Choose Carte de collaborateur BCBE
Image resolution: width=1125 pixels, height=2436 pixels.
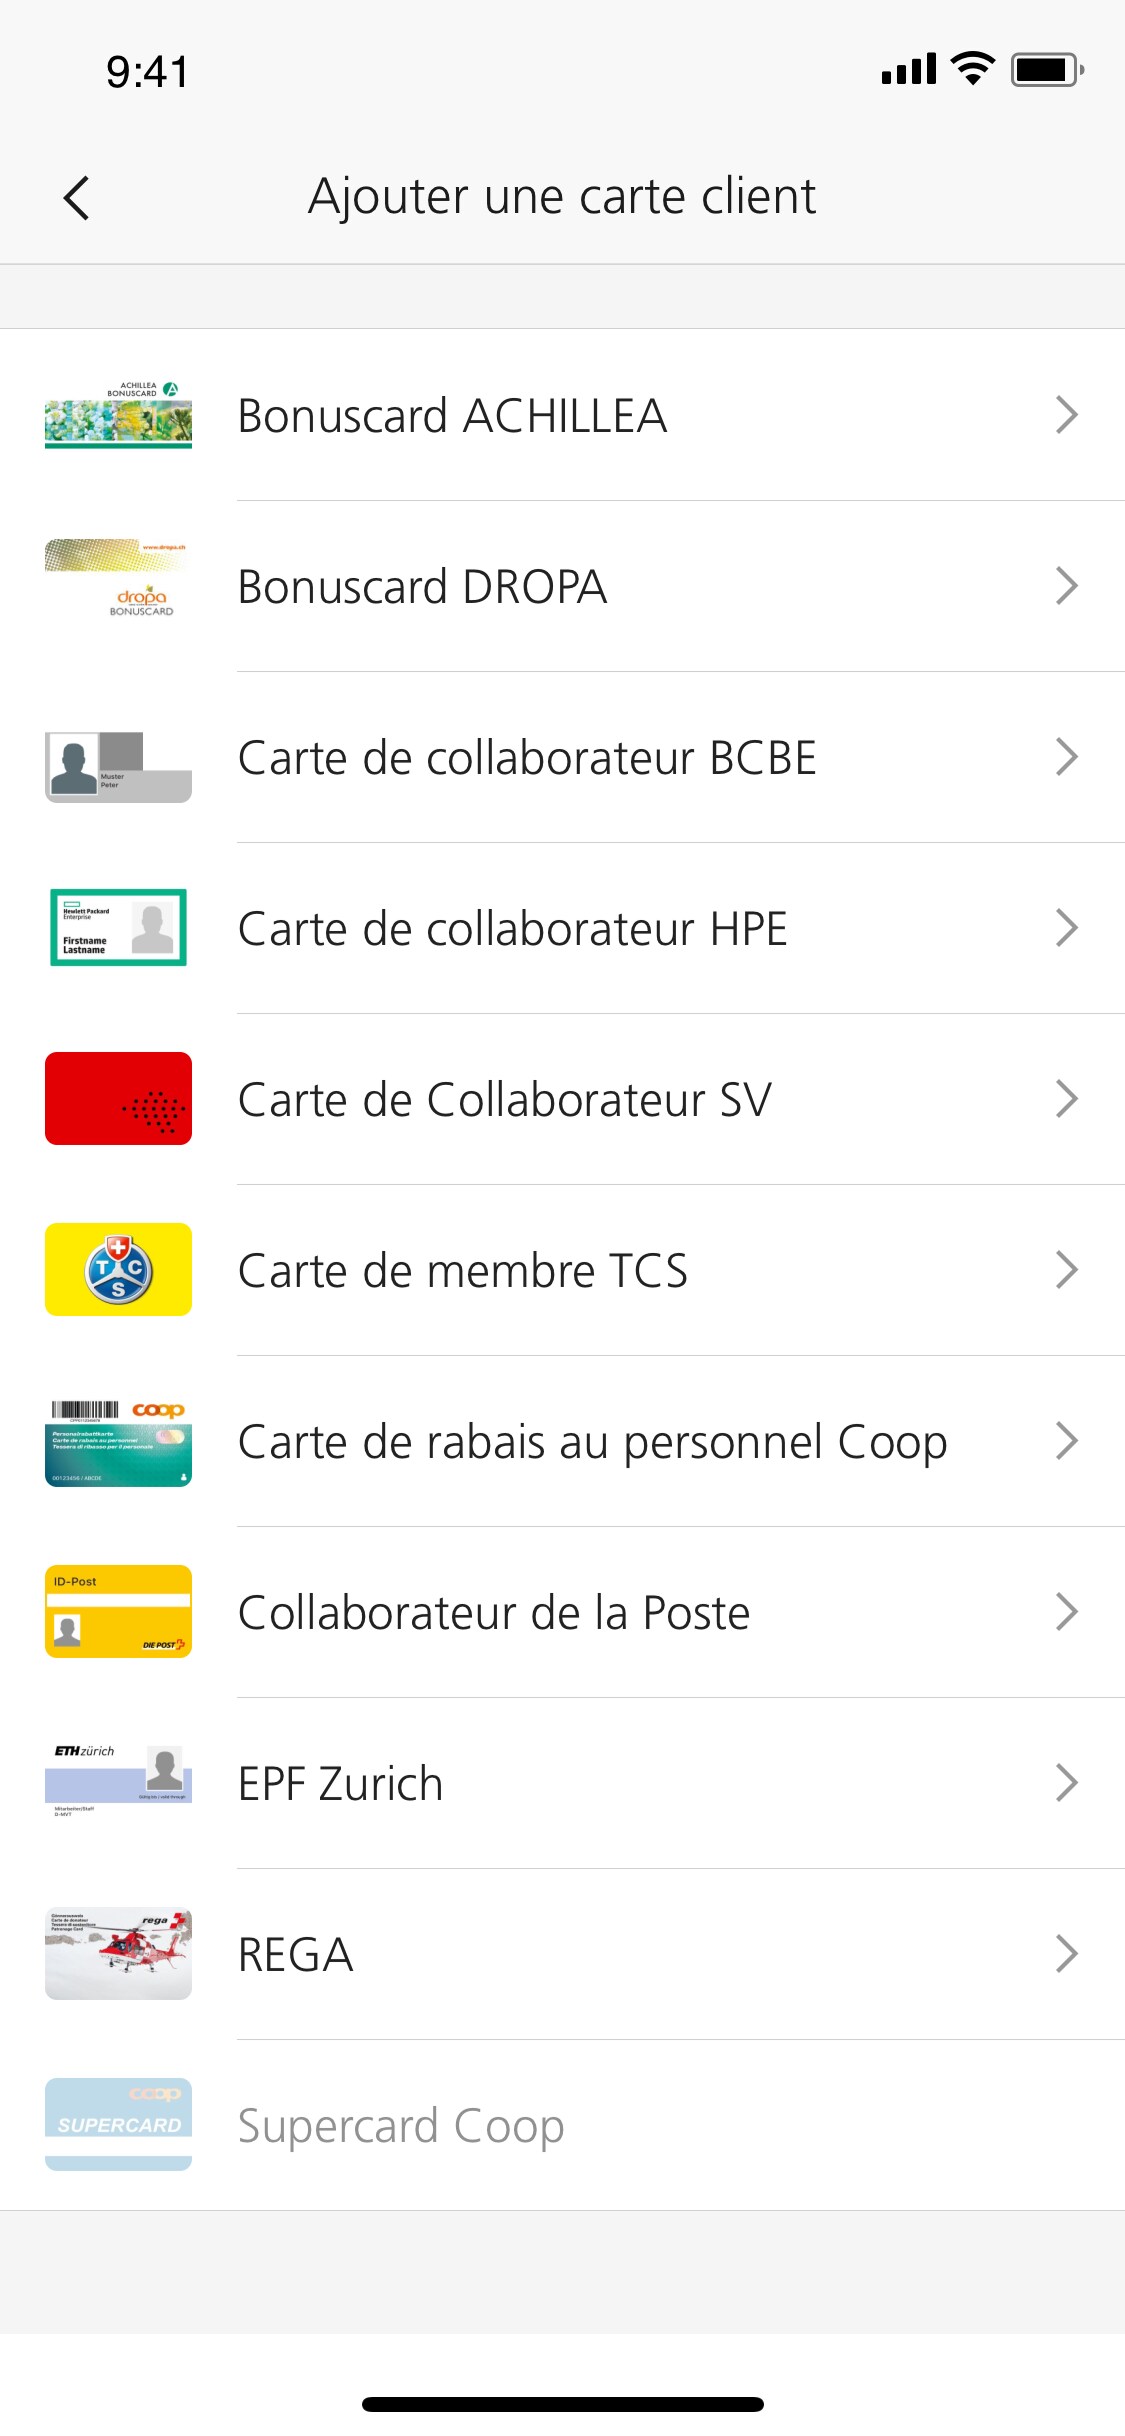pos(527,758)
